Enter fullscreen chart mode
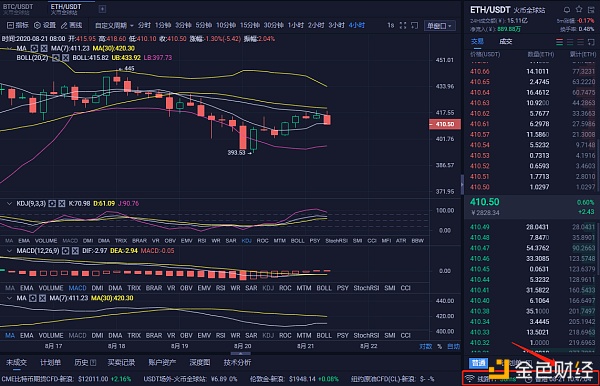 (x=403, y=25)
